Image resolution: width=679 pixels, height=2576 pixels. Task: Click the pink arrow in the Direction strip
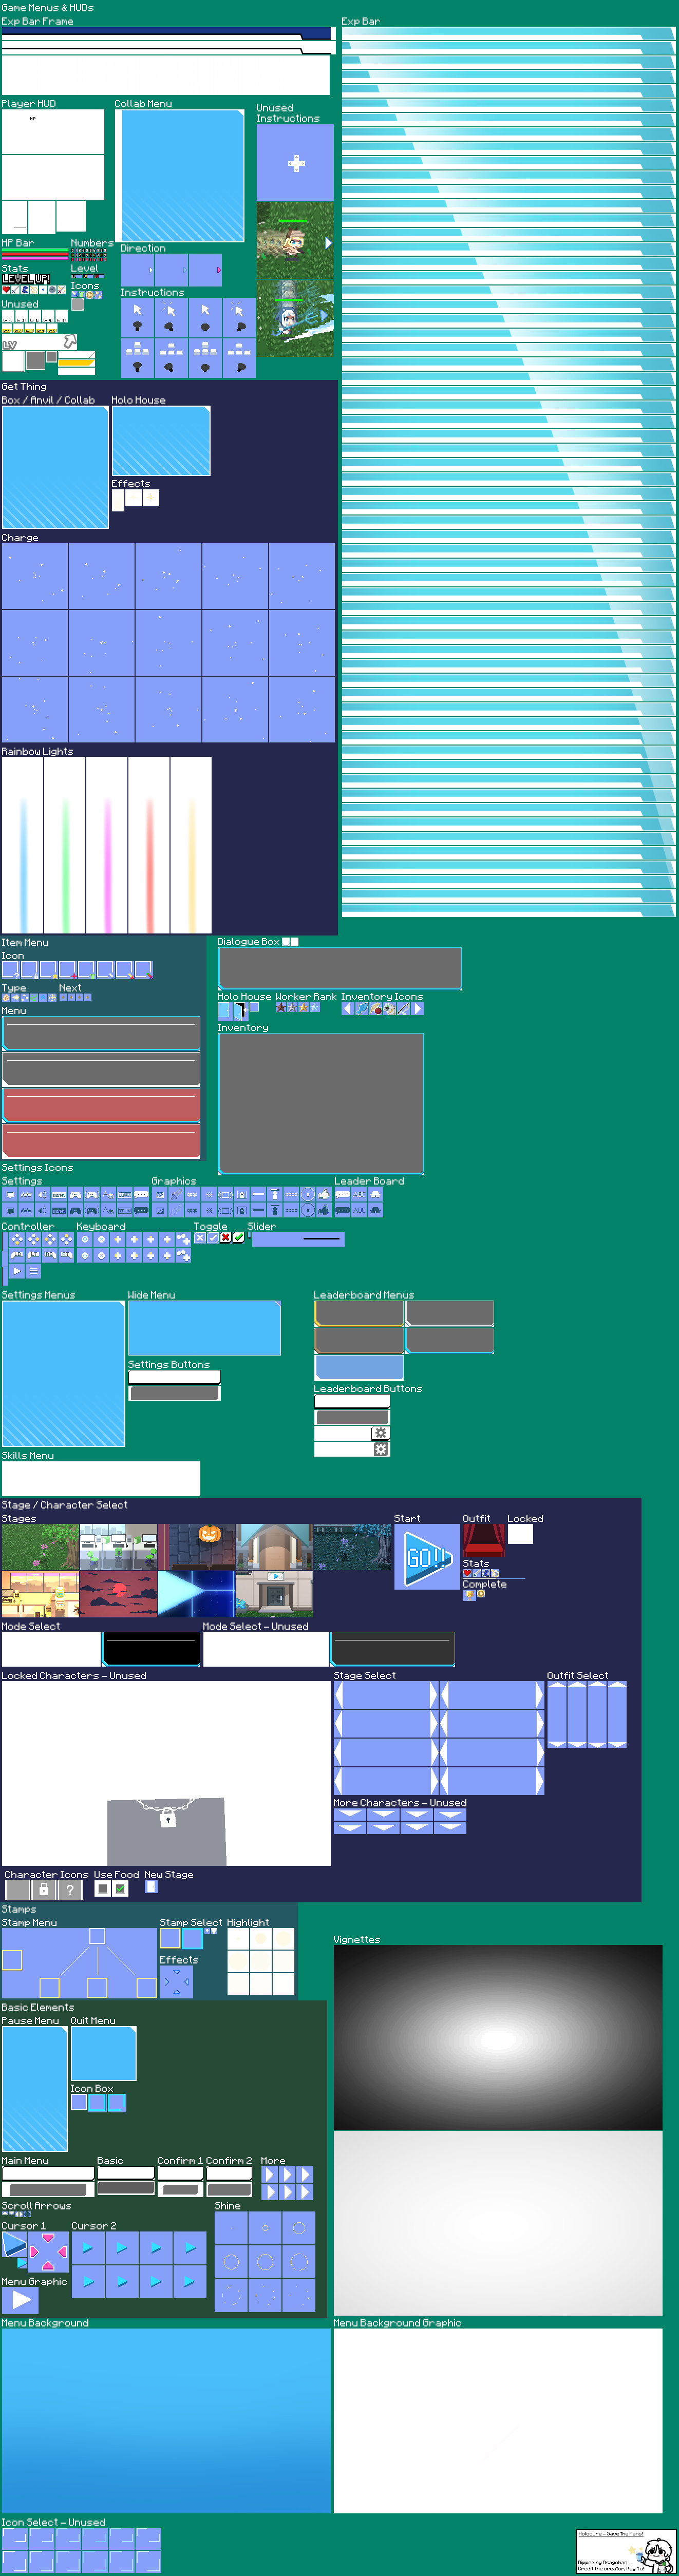(x=218, y=270)
